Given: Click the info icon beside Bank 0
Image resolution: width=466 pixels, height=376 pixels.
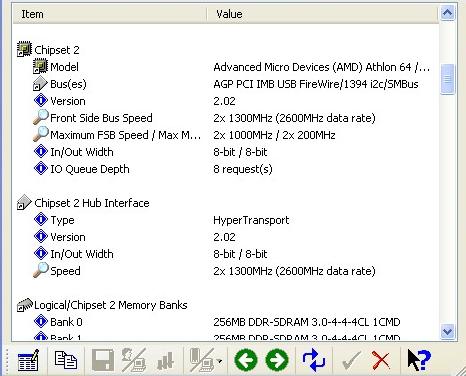Looking at the screenshot, I should pyautogui.click(x=41, y=322).
